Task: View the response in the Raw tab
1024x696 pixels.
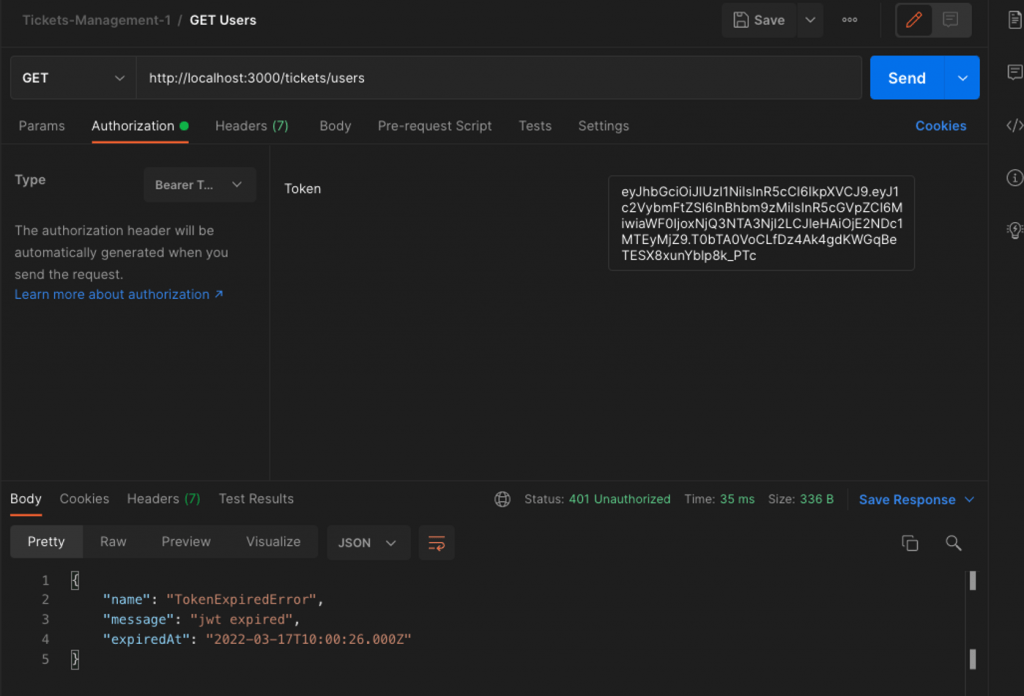Action: (112, 542)
